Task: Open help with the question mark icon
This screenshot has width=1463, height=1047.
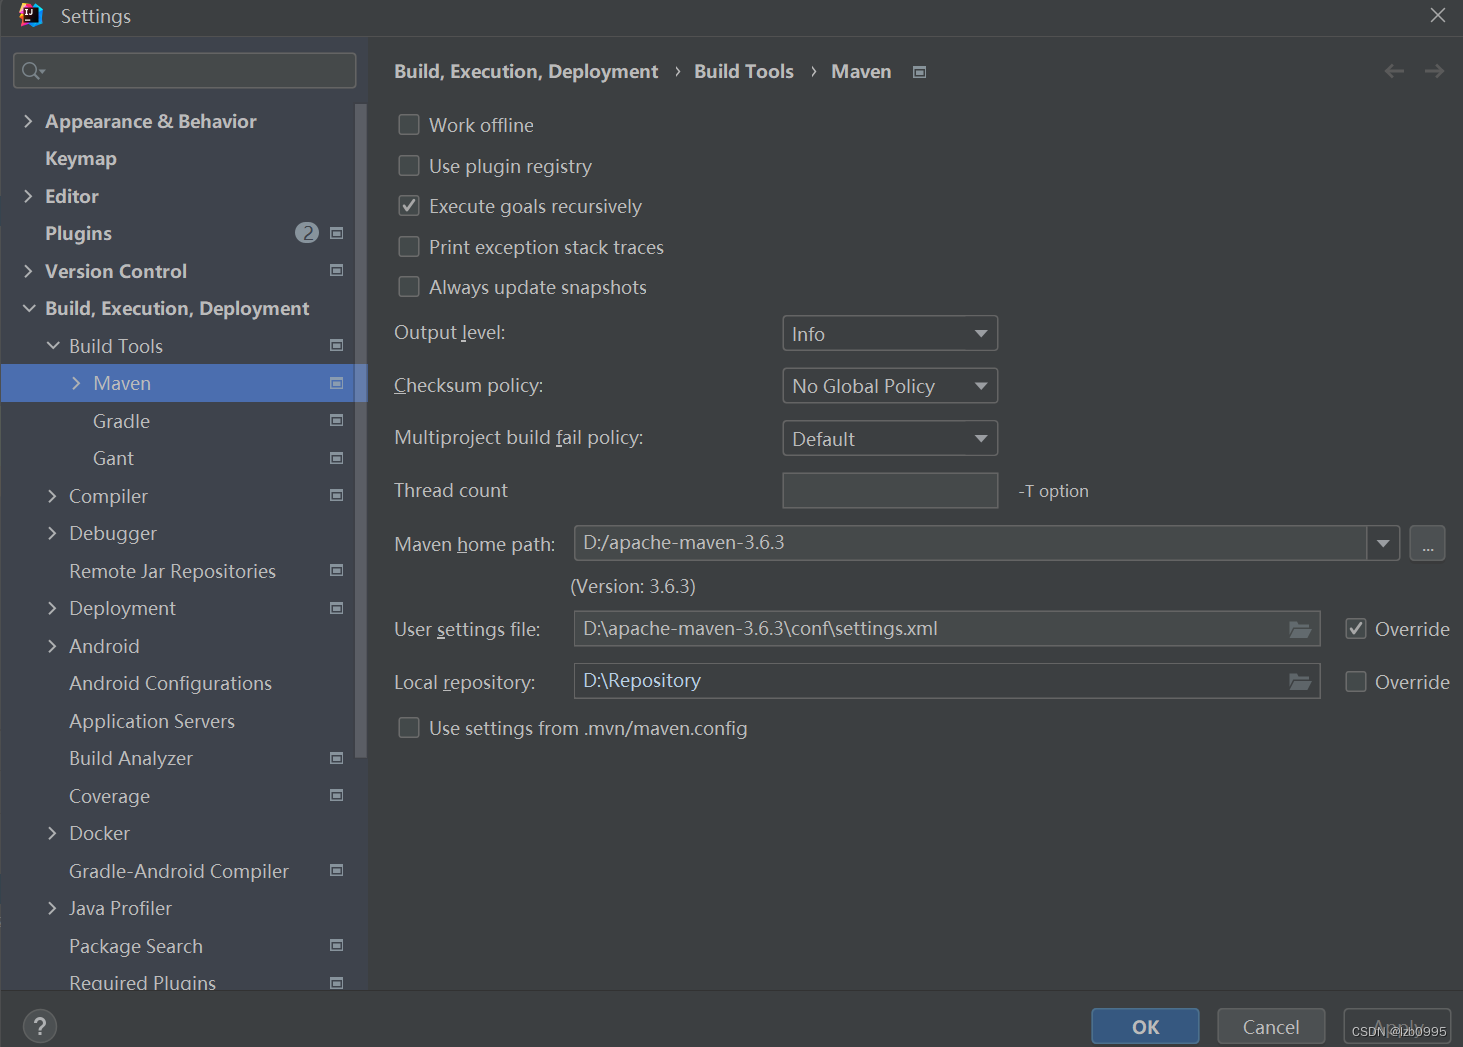Action: pyautogui.click(x=40, y=1026)
